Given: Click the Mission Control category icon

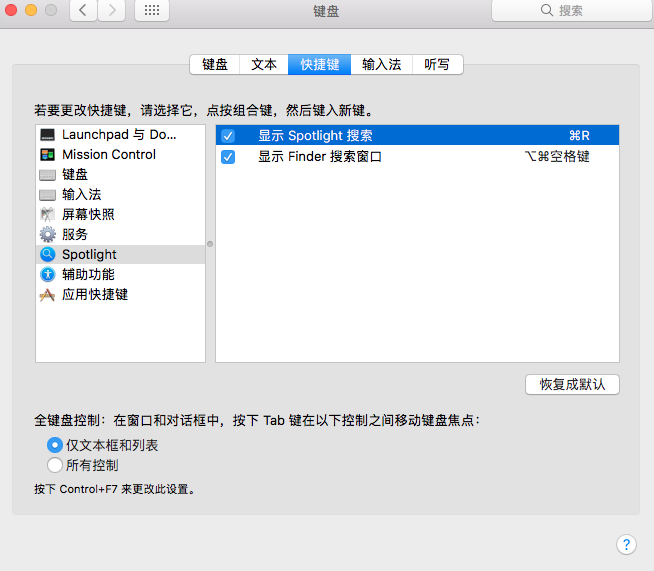Looking at the screenshot, I should (47, 155).
